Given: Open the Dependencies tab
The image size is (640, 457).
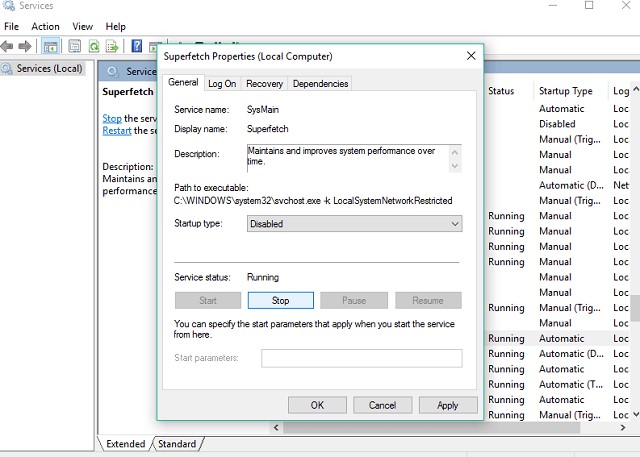Looking at the screenshot, I should click(320, 84).
